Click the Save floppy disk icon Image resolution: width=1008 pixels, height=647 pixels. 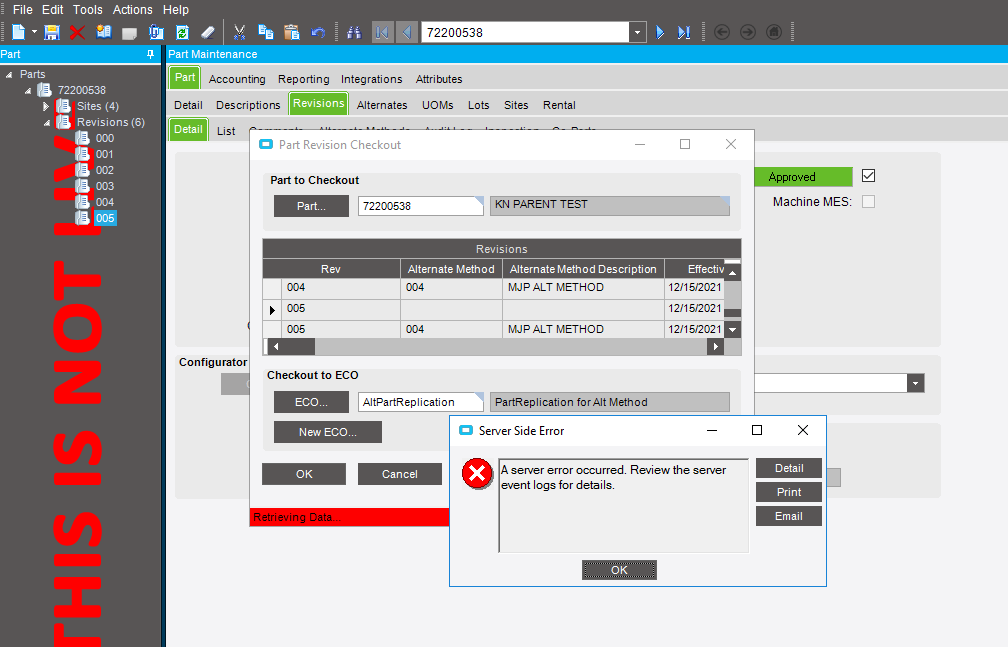51,32
